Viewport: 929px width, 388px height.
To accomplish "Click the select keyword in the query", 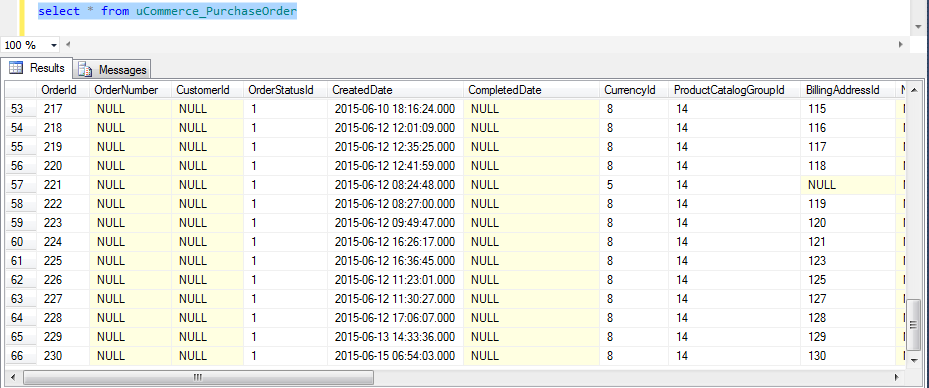I will point(59,11).
